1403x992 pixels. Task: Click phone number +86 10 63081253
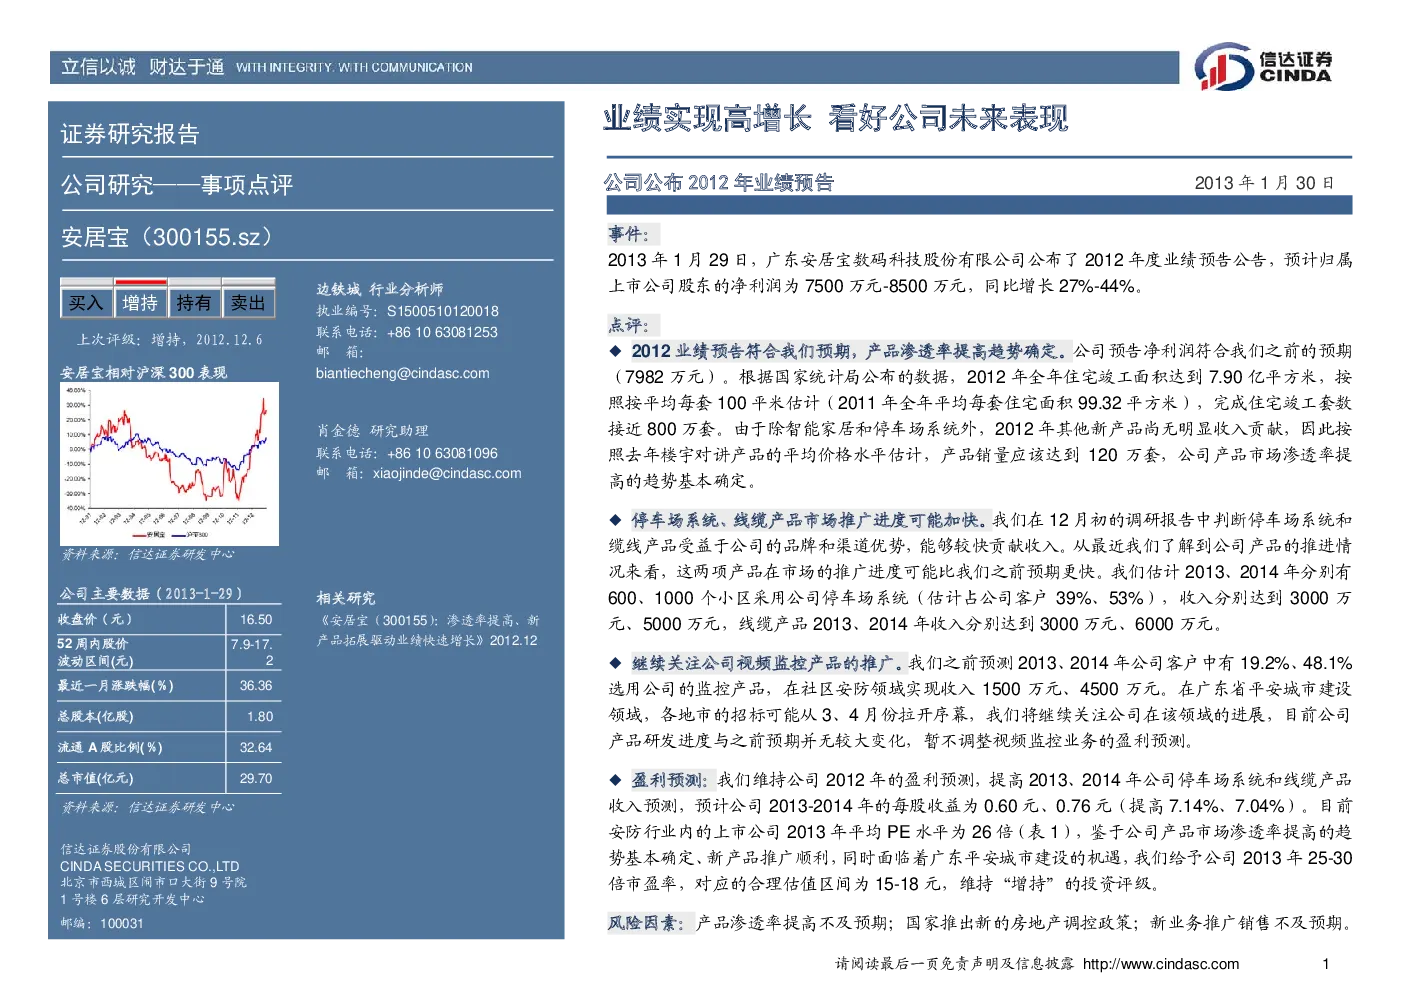click(x=442, y=332)
